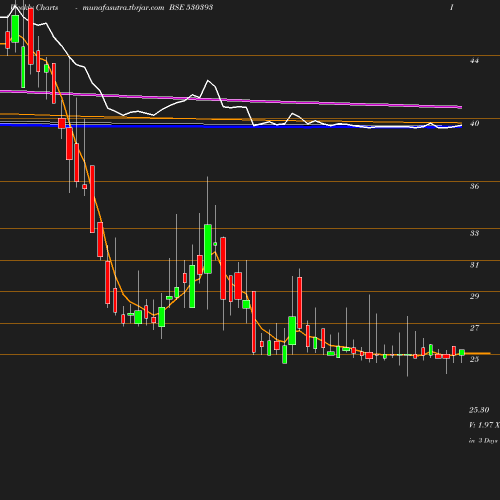Viewport: 500px width, 500px height.
Task: Click the 'V: 1.97 X' volume text
Action: click(x=484, y=425)
